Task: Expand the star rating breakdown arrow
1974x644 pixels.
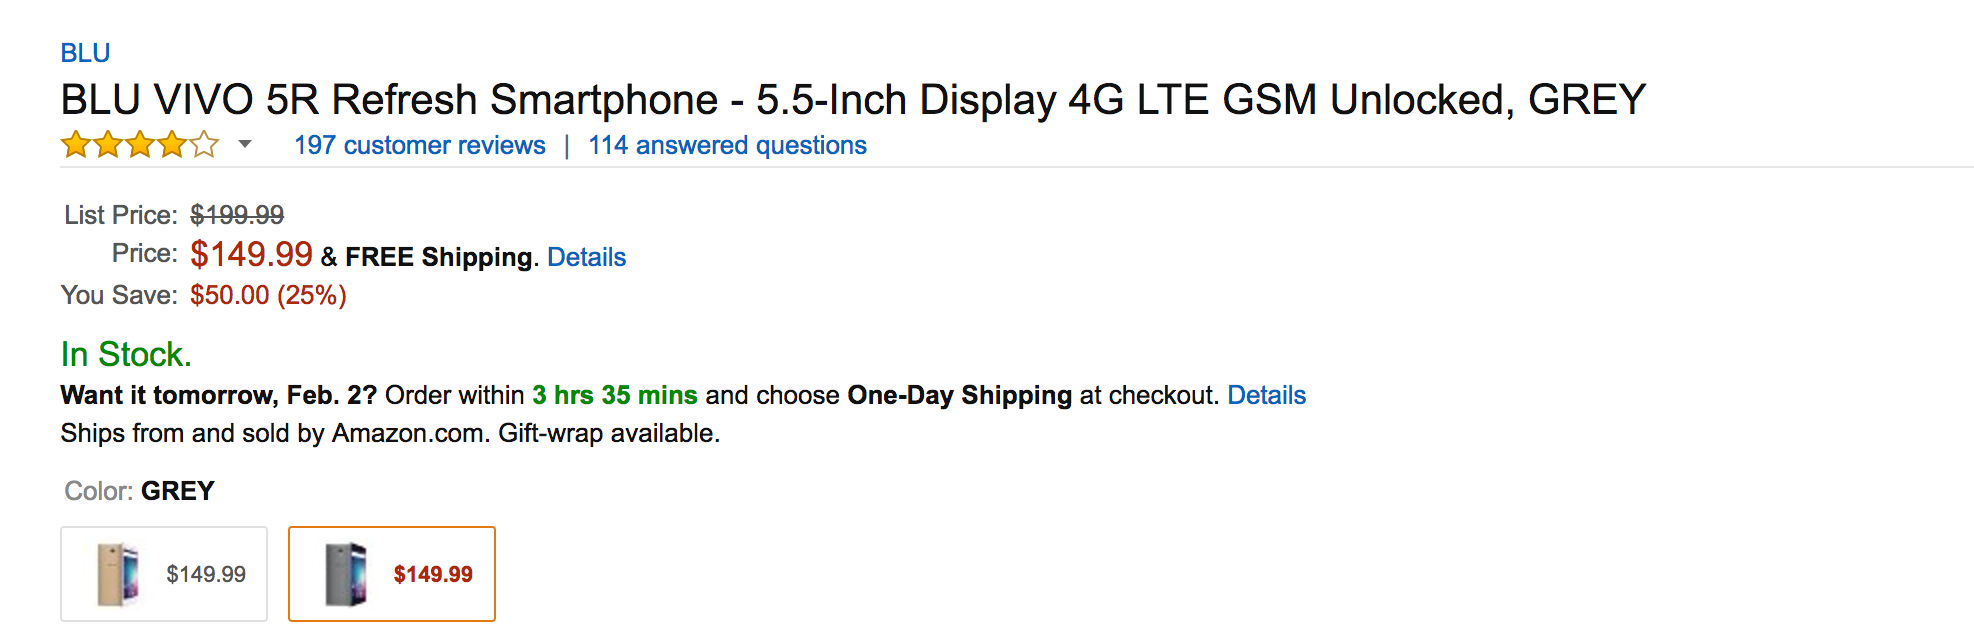Action: [245, 145]
